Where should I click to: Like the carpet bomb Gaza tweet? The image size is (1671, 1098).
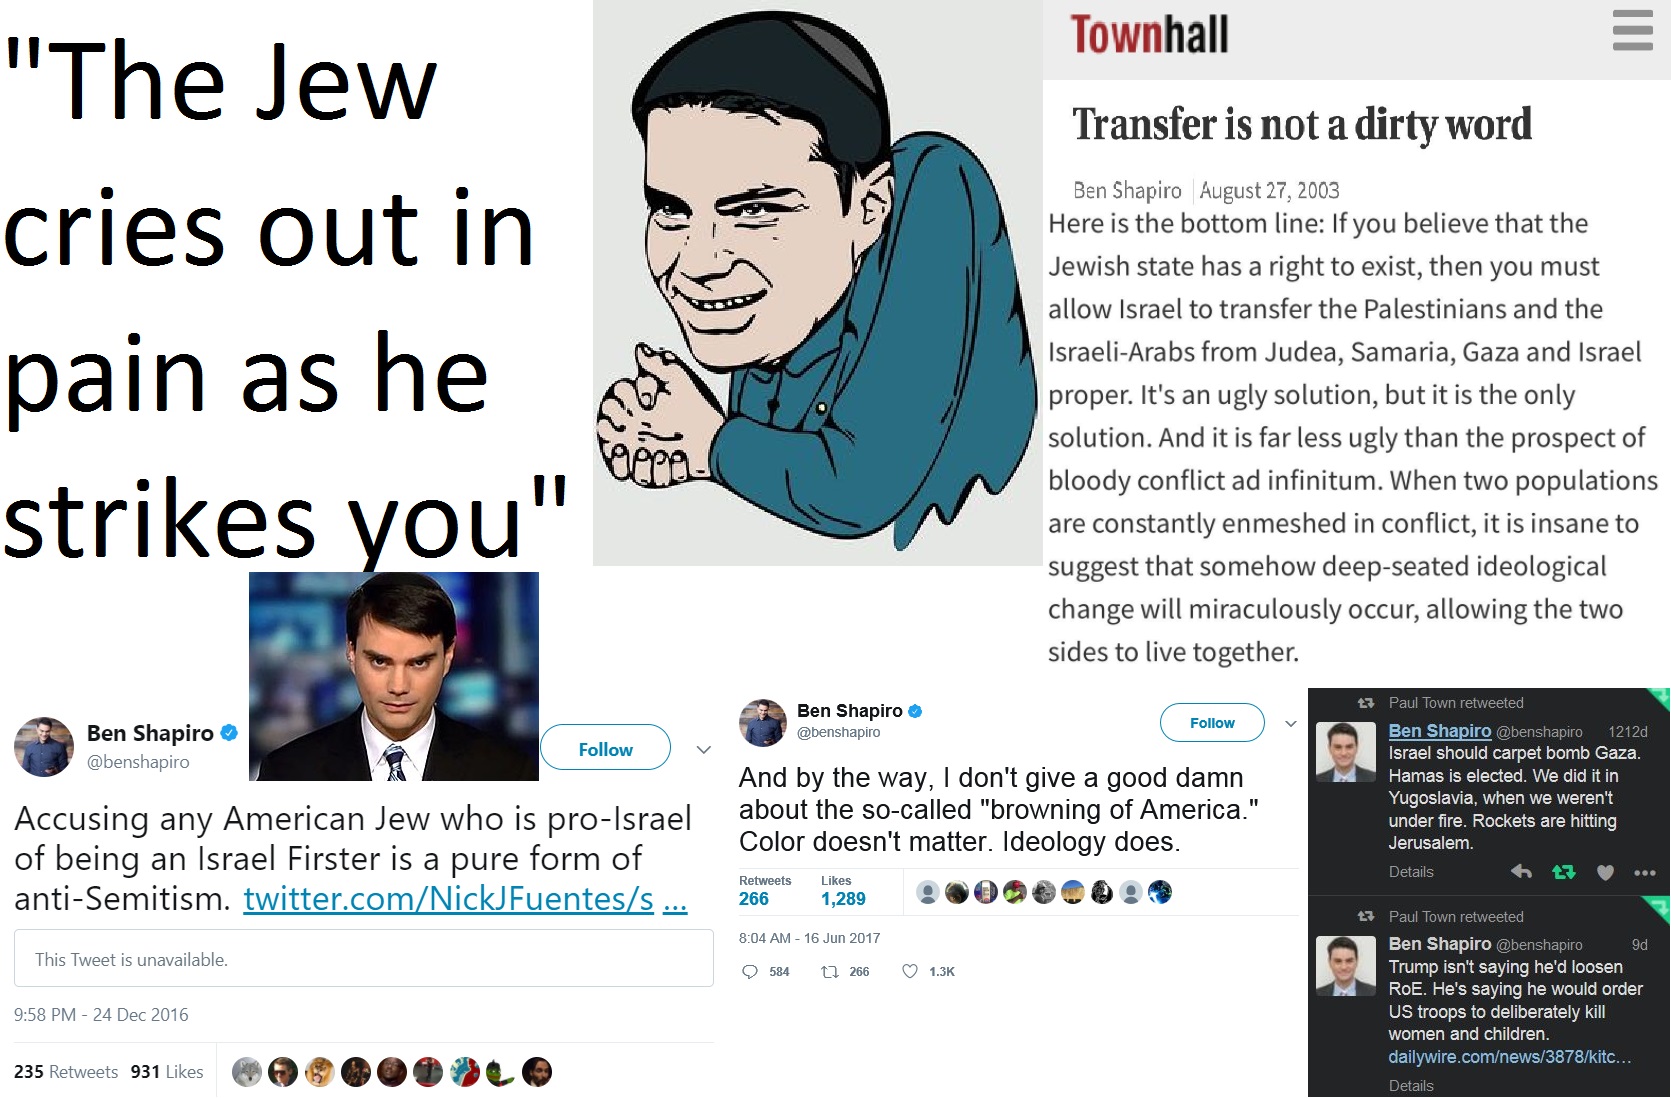coord(1605,872)
